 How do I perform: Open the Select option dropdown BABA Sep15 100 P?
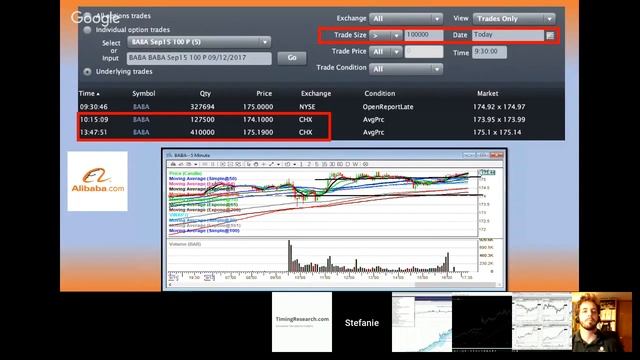point(199,42)
